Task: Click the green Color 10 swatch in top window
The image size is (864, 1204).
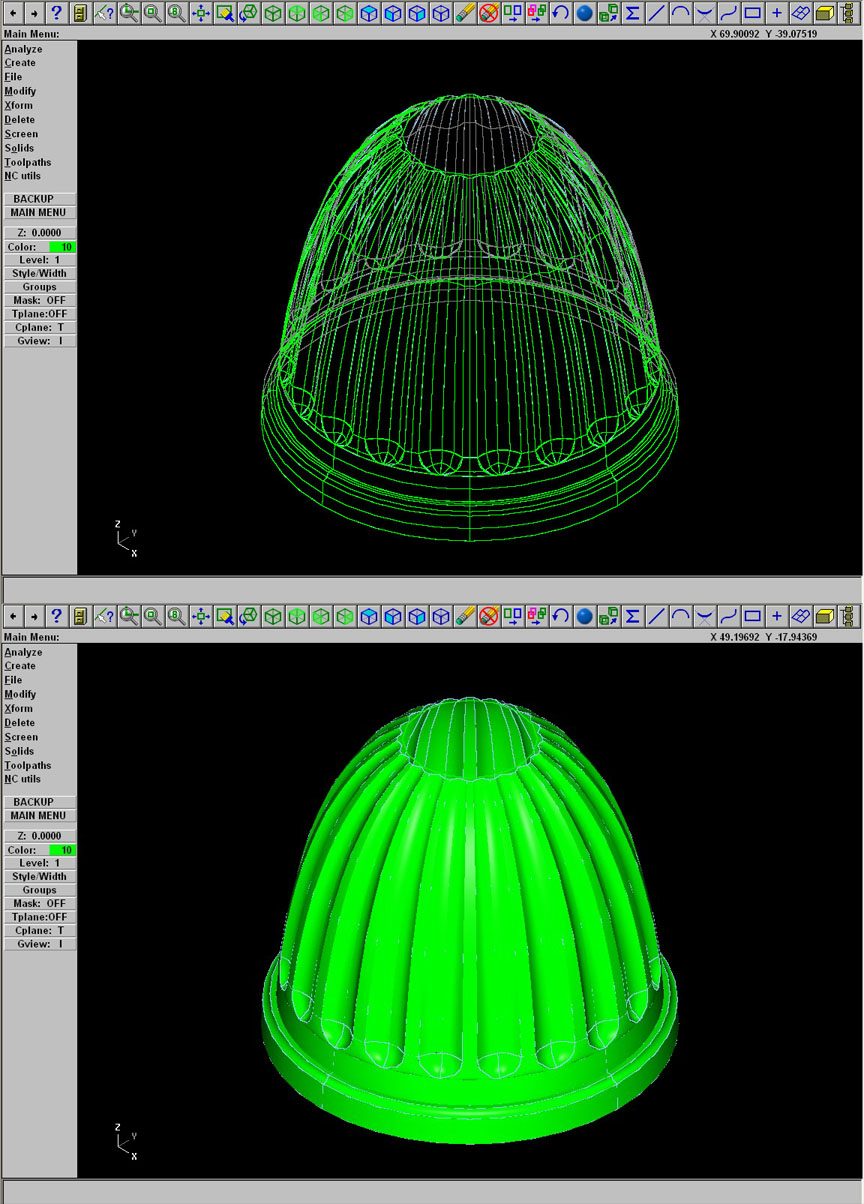Action: click(62, 246)
